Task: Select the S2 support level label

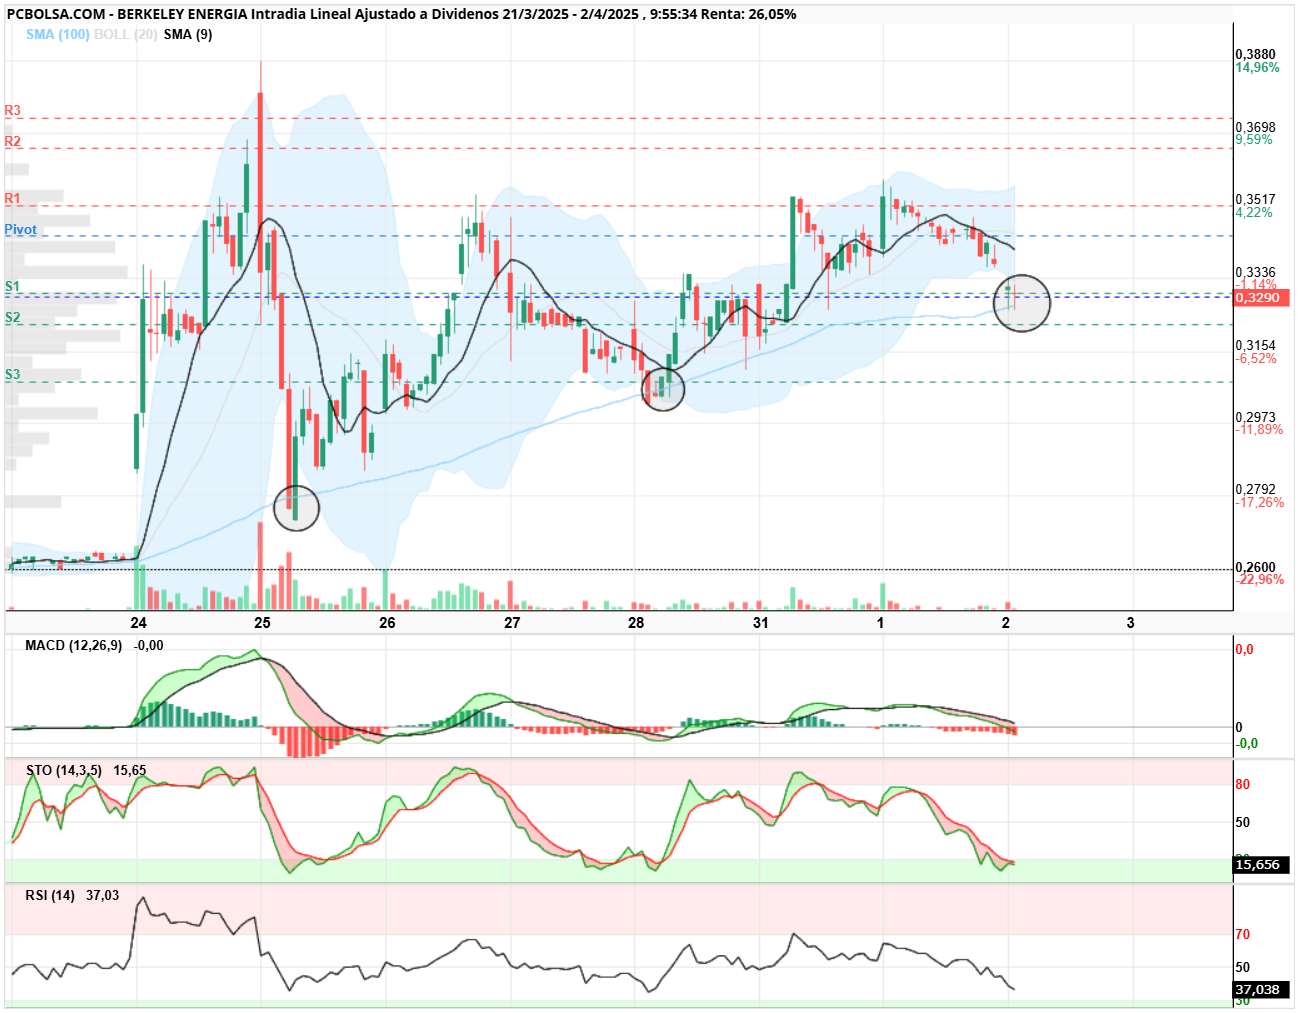Action: coord(12,317)
